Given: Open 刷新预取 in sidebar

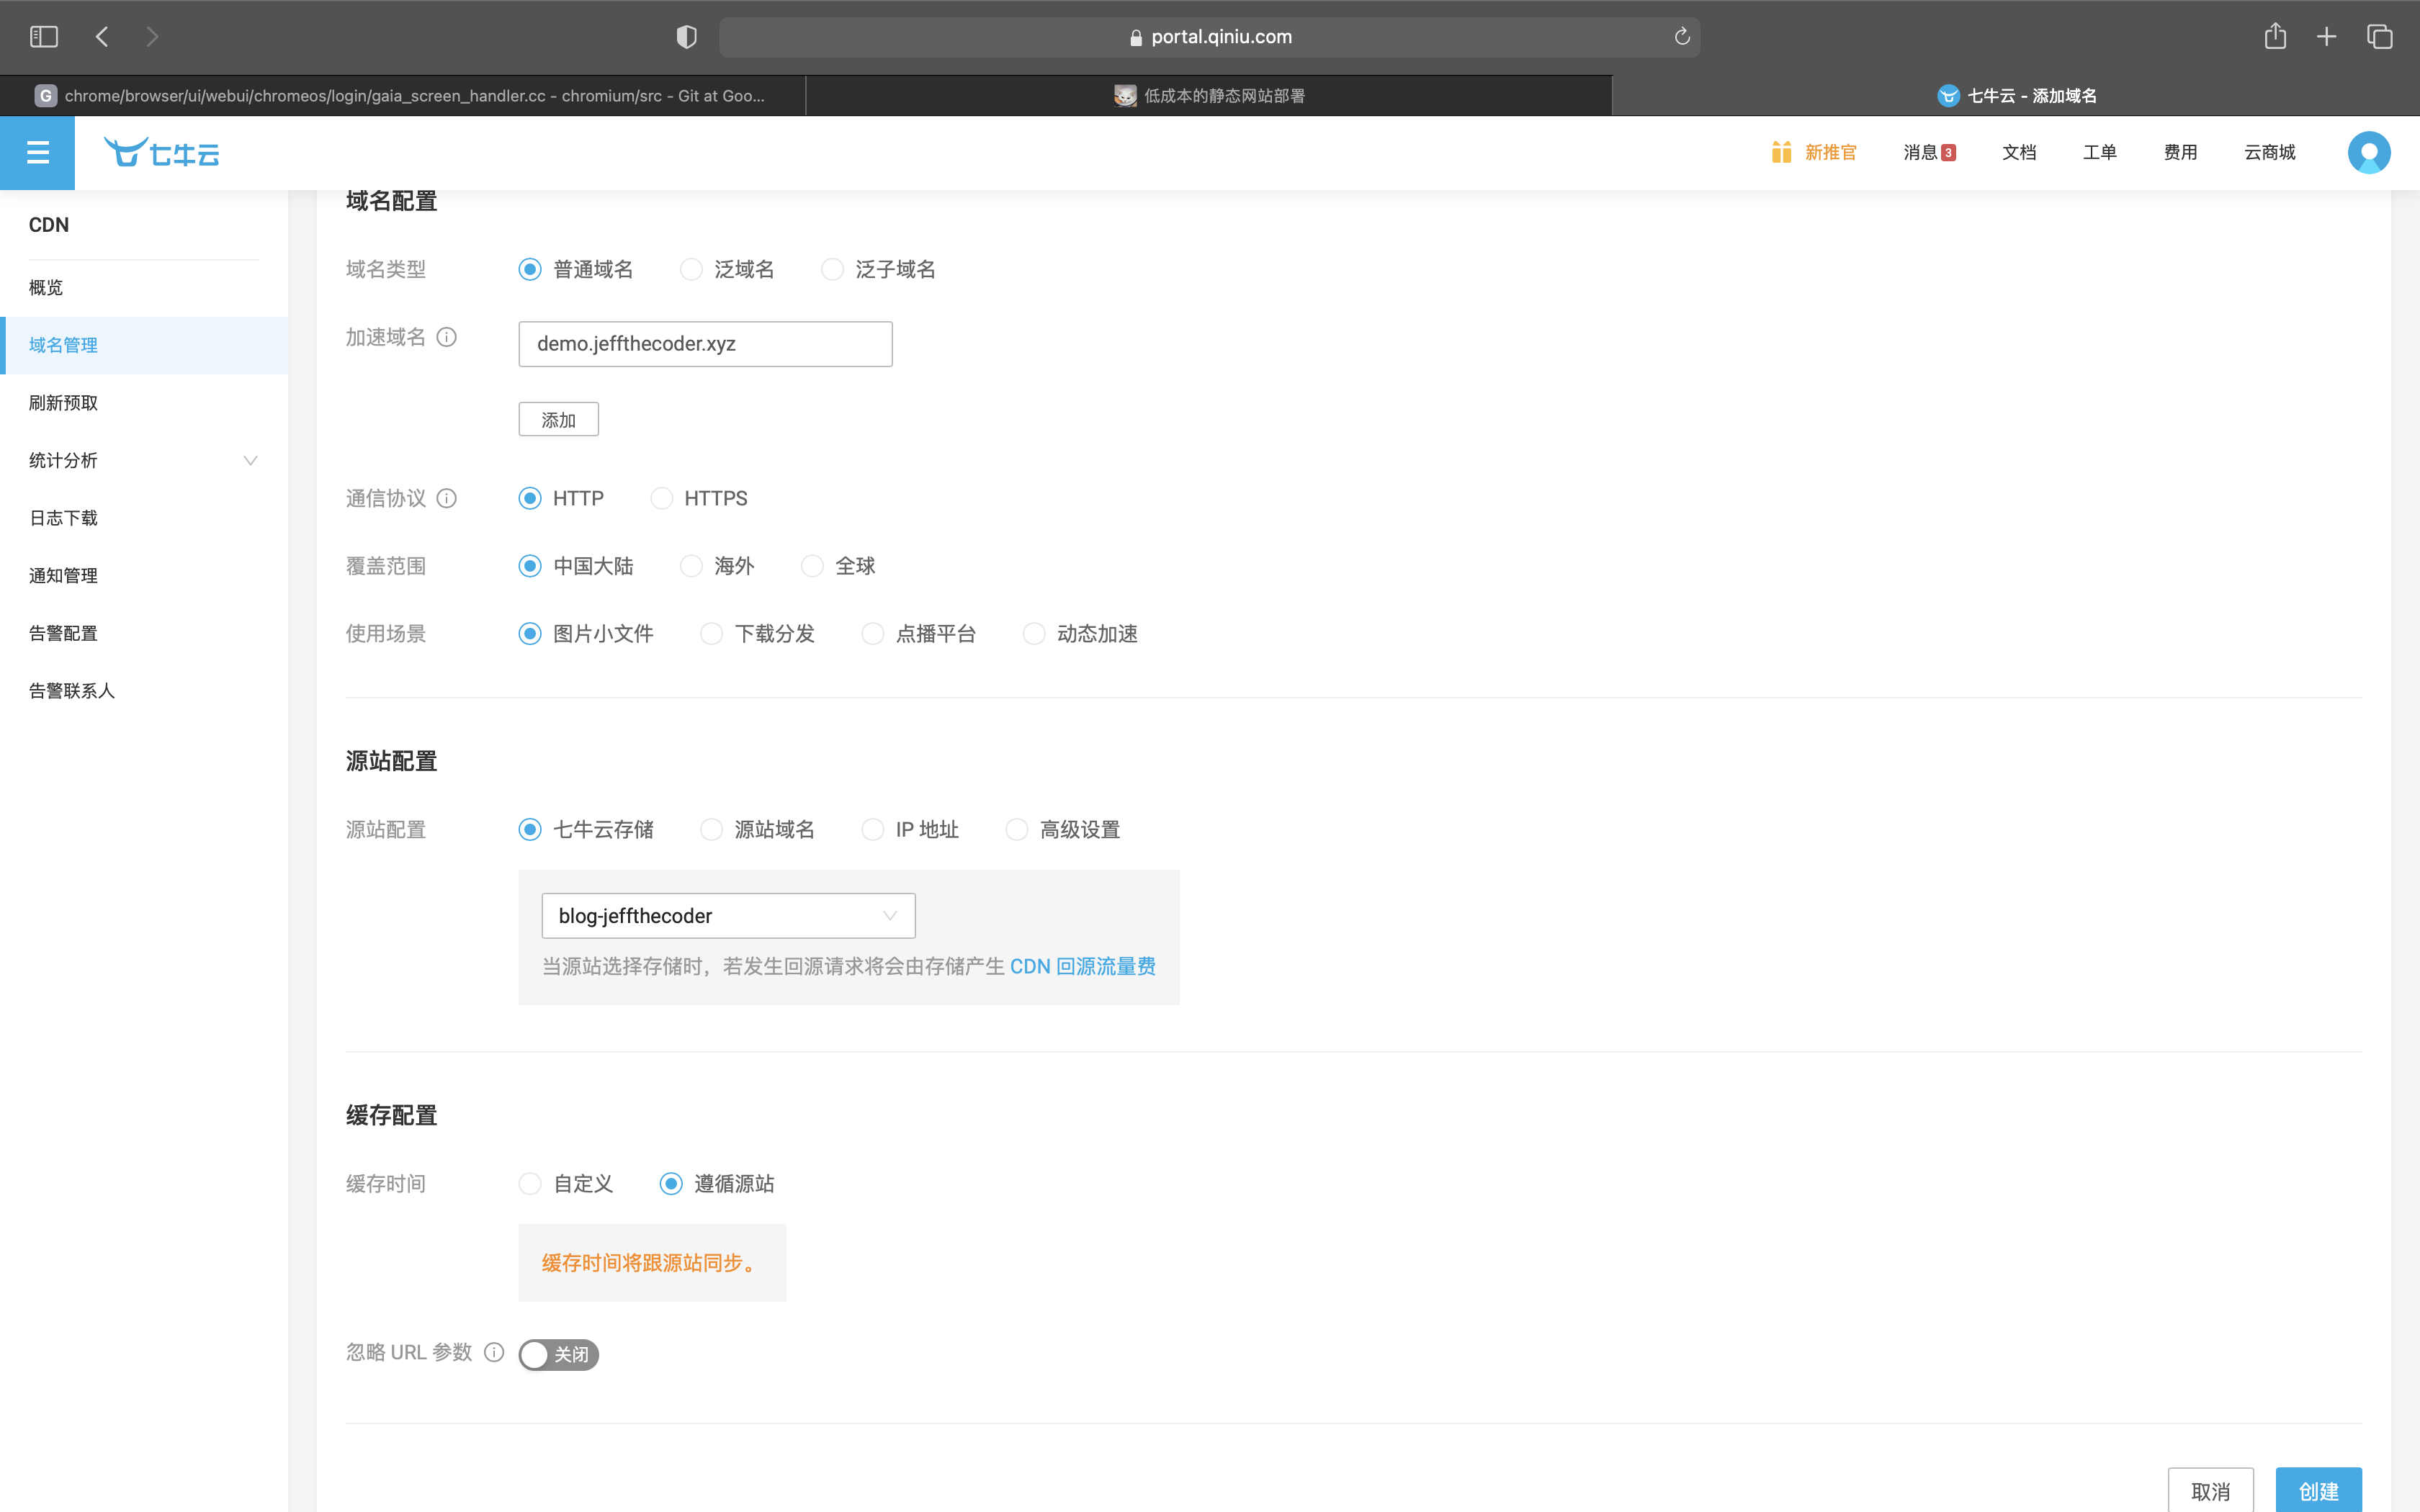Looking at the screenshot, I should [x=144, y=403].
